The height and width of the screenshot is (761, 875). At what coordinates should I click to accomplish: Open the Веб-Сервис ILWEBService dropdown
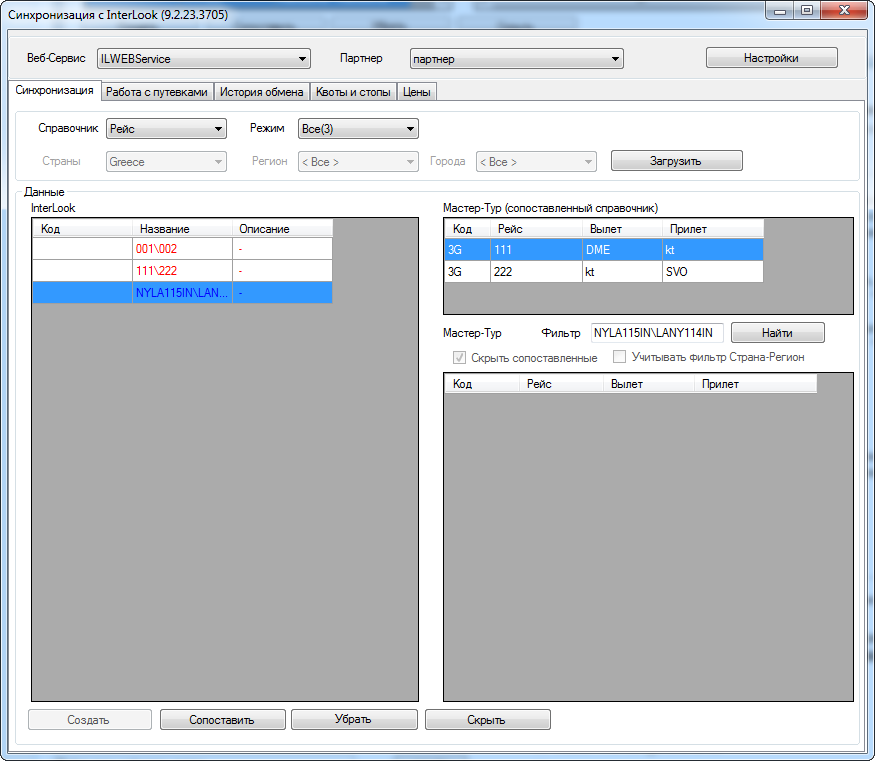(x=203, y=59)
